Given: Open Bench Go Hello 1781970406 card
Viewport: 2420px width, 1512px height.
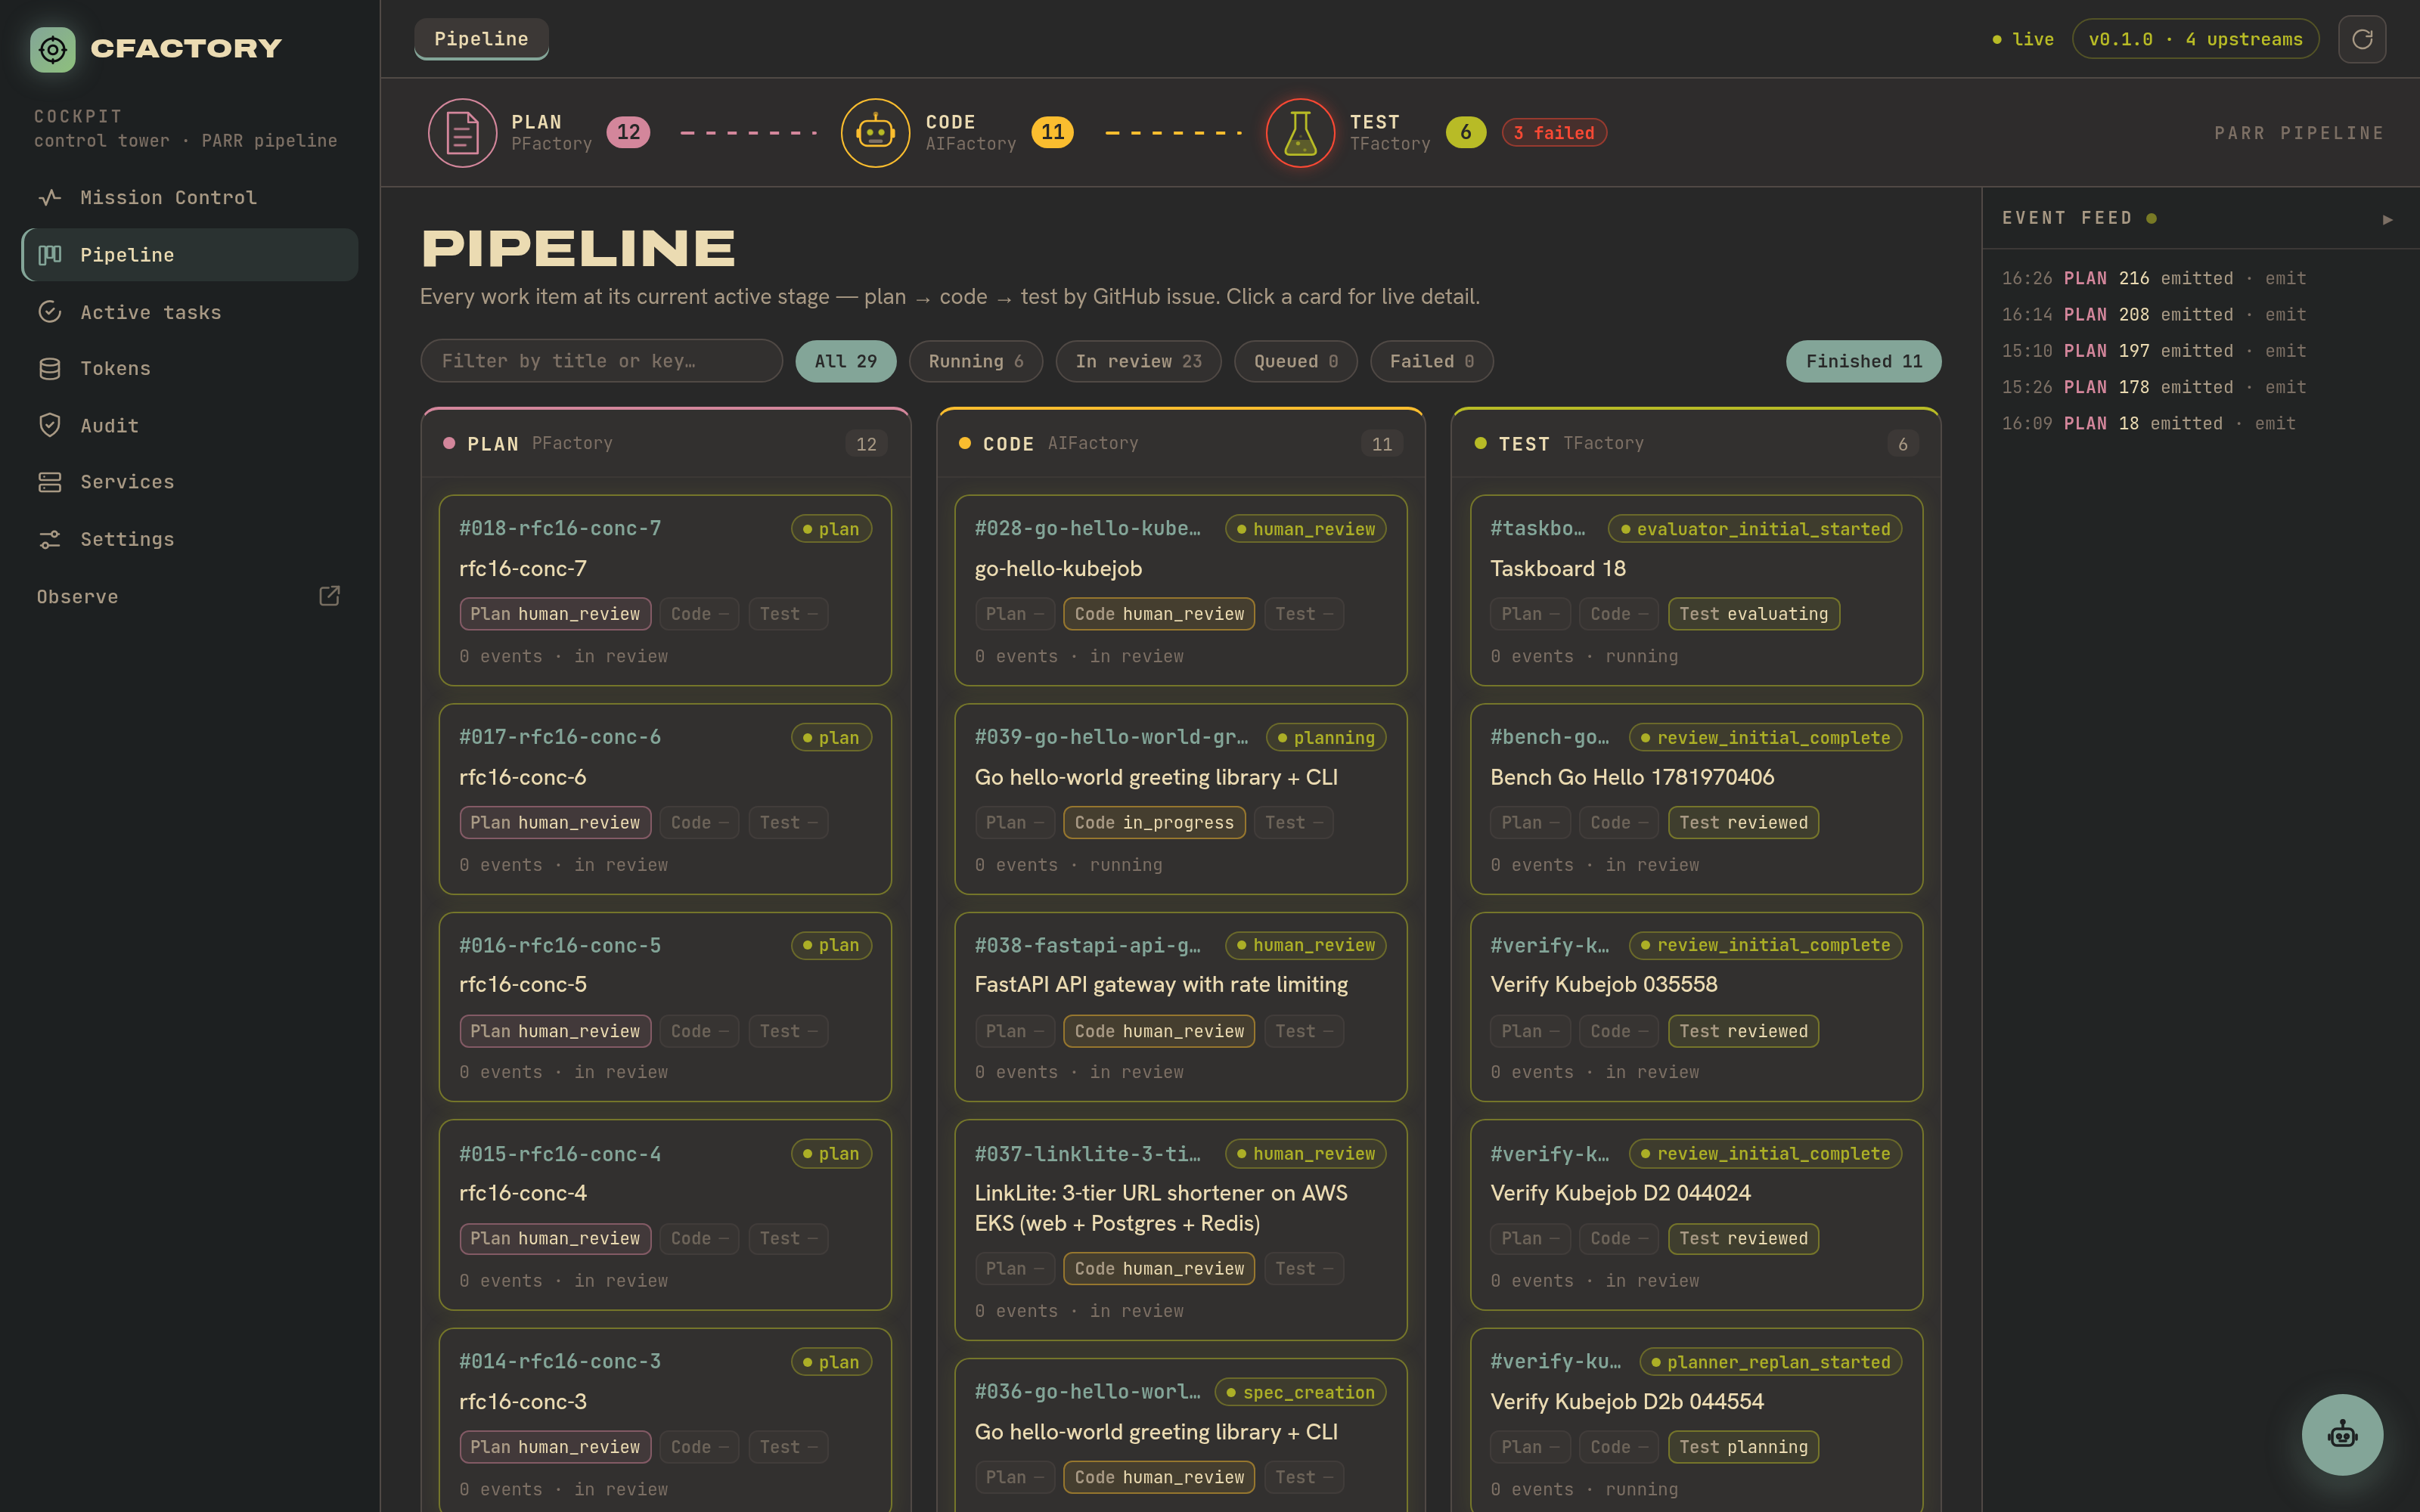Looking at the screenshot, I should tap(1696, 799).
